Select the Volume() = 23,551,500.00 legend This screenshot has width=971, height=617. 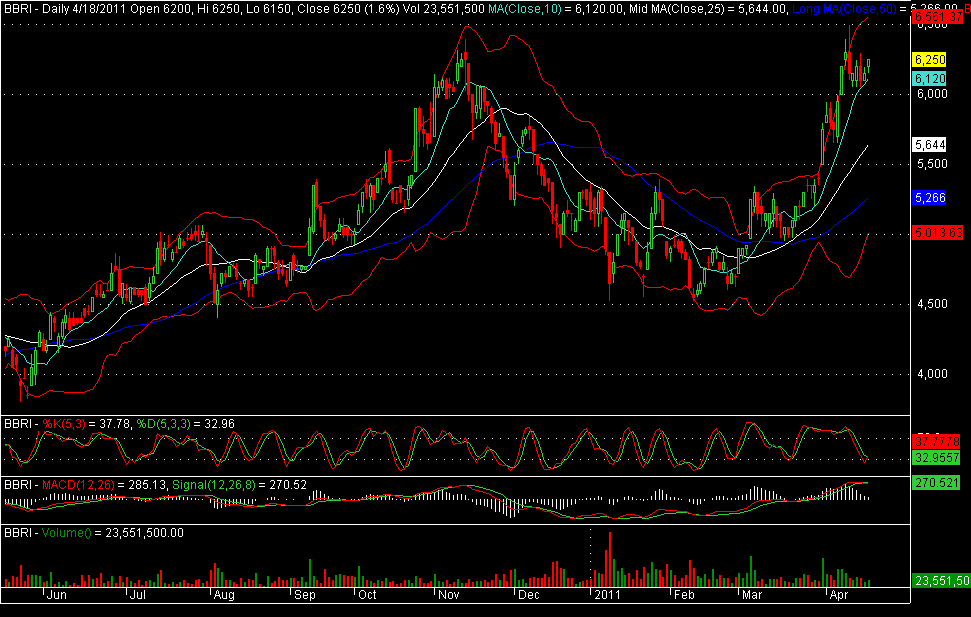click(x=113, y=533)
